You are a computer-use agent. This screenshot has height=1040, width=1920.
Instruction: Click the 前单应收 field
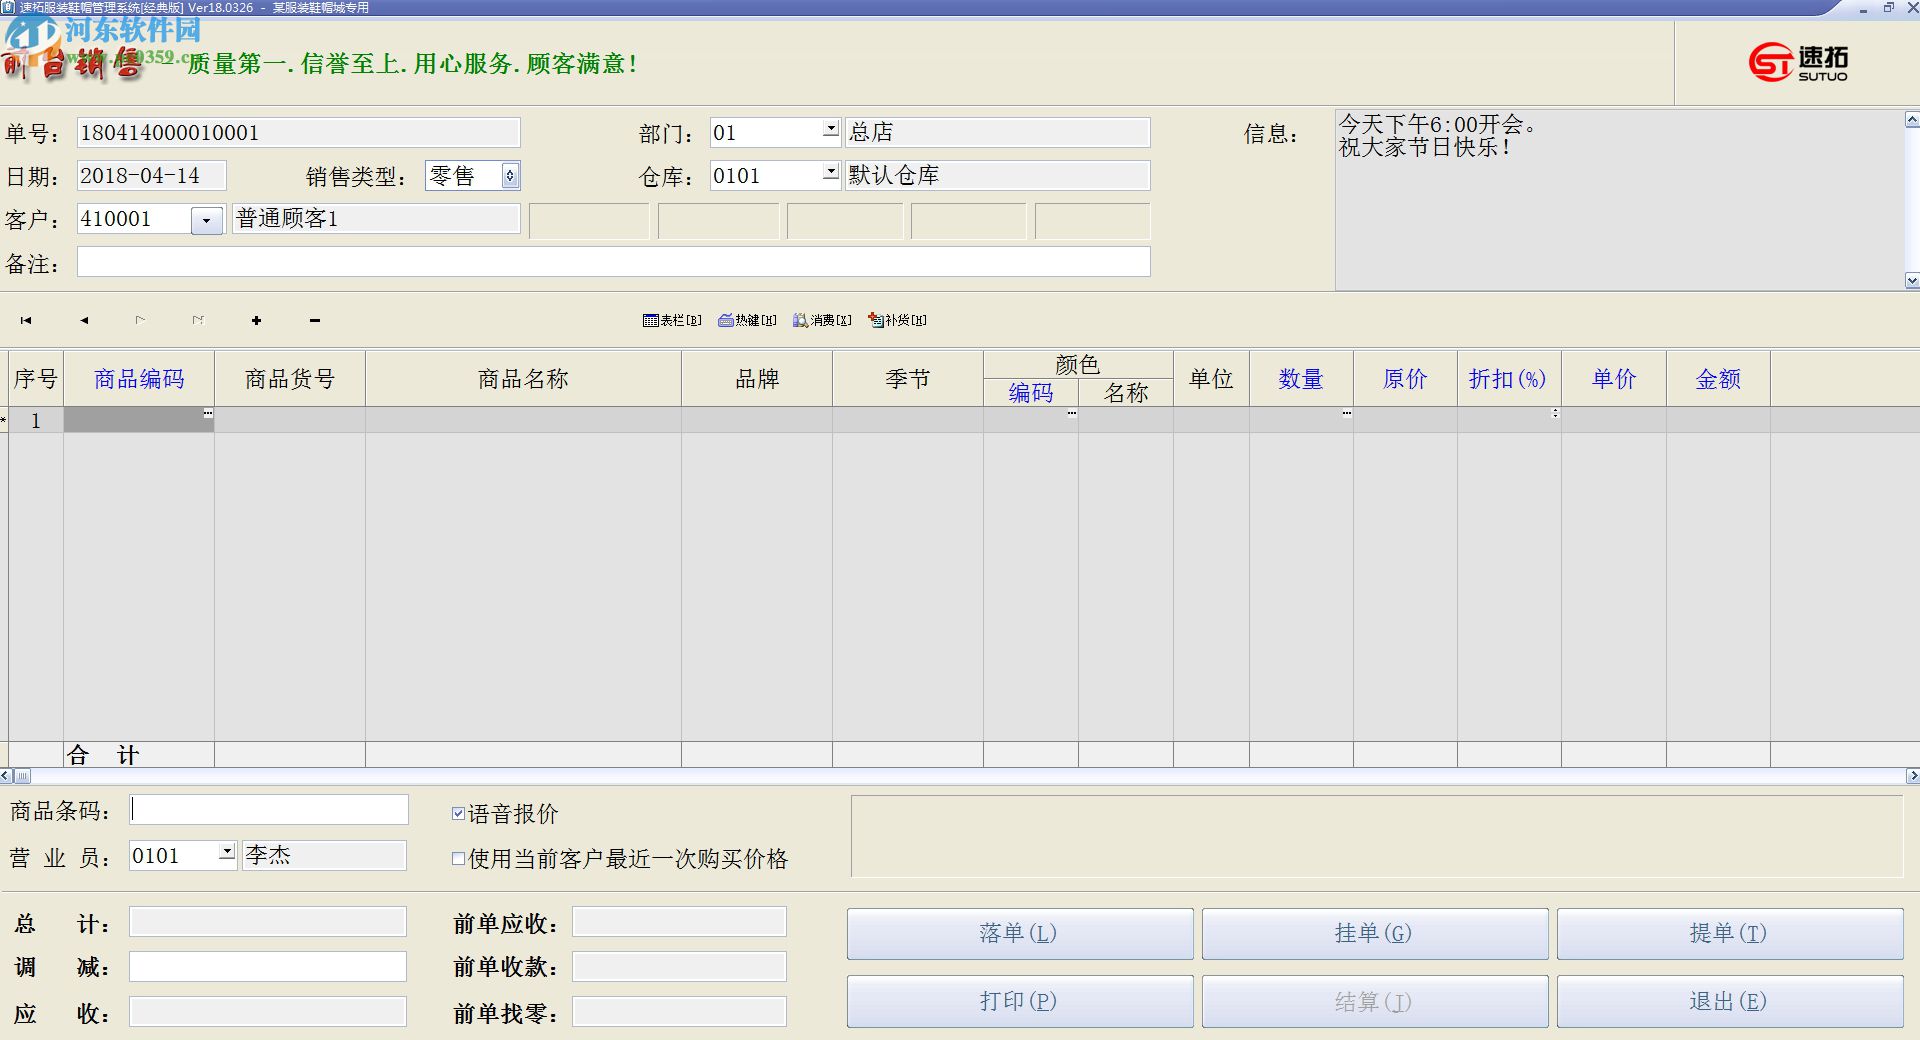click(x=679, y=922)
